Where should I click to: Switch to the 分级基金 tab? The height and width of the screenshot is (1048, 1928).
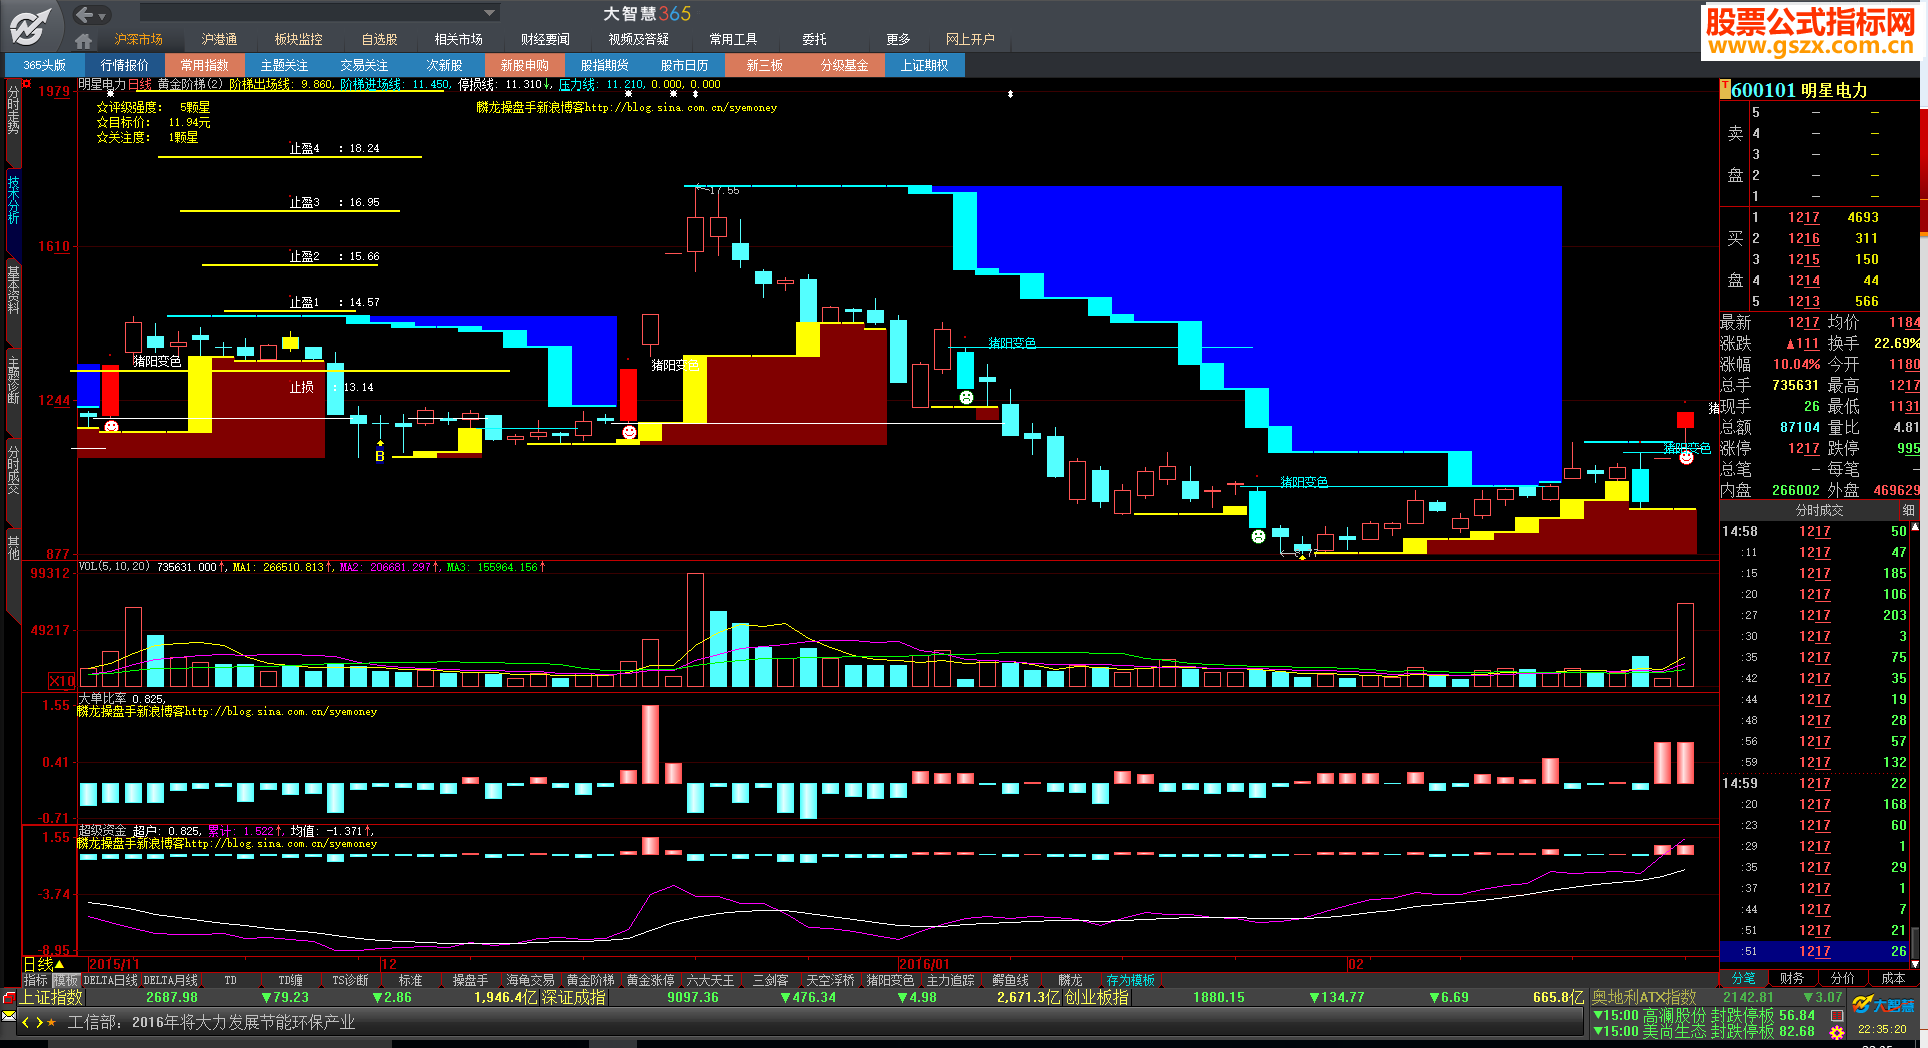[x=844, y=65]
